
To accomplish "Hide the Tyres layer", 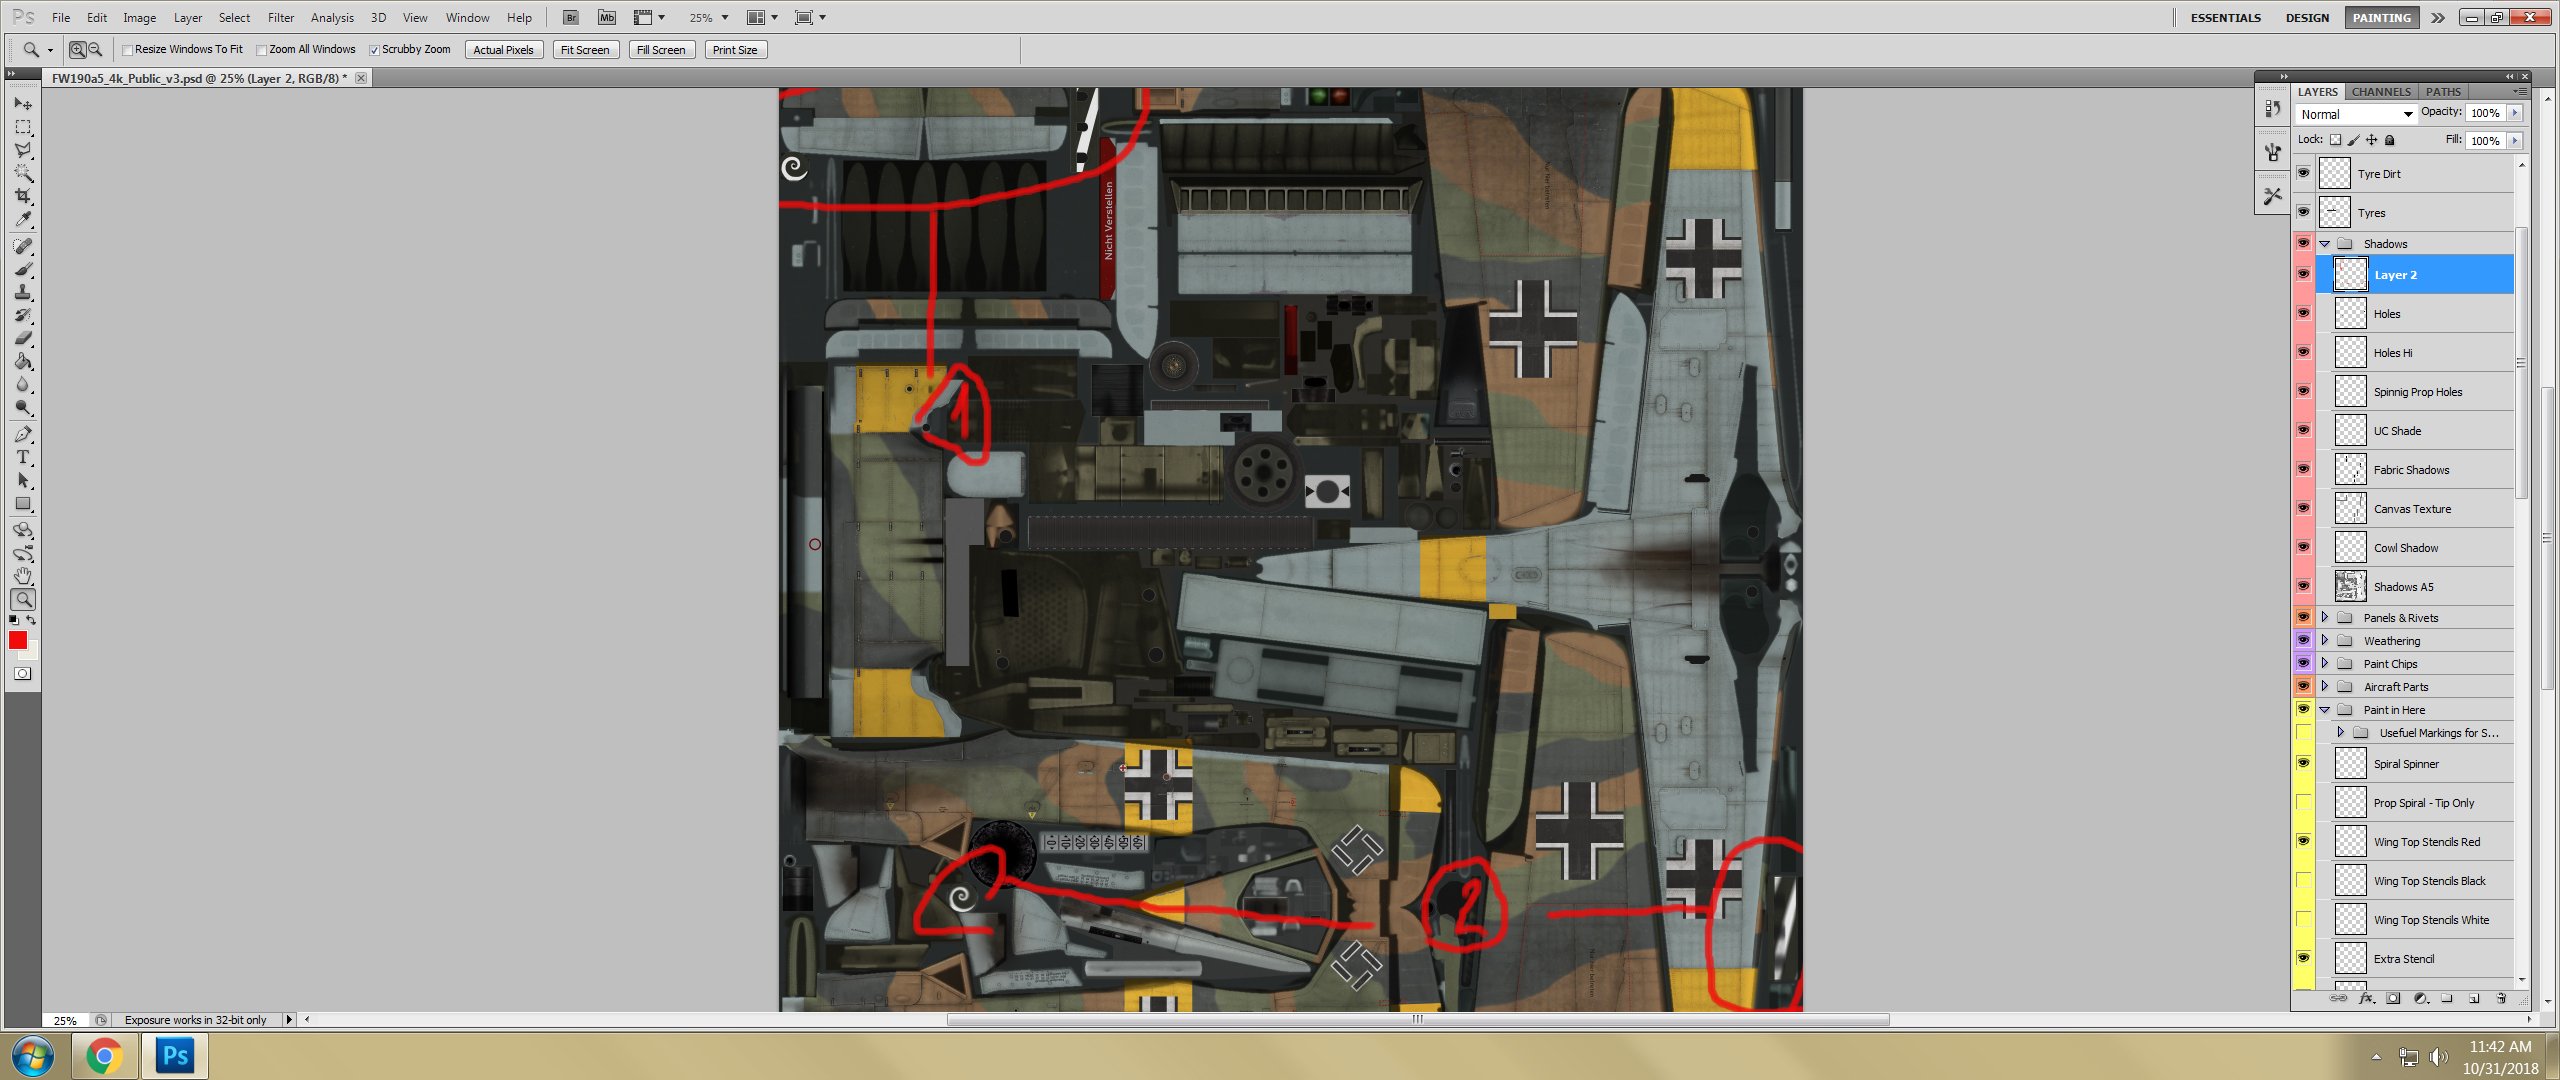I will [x=2304, y=212].
